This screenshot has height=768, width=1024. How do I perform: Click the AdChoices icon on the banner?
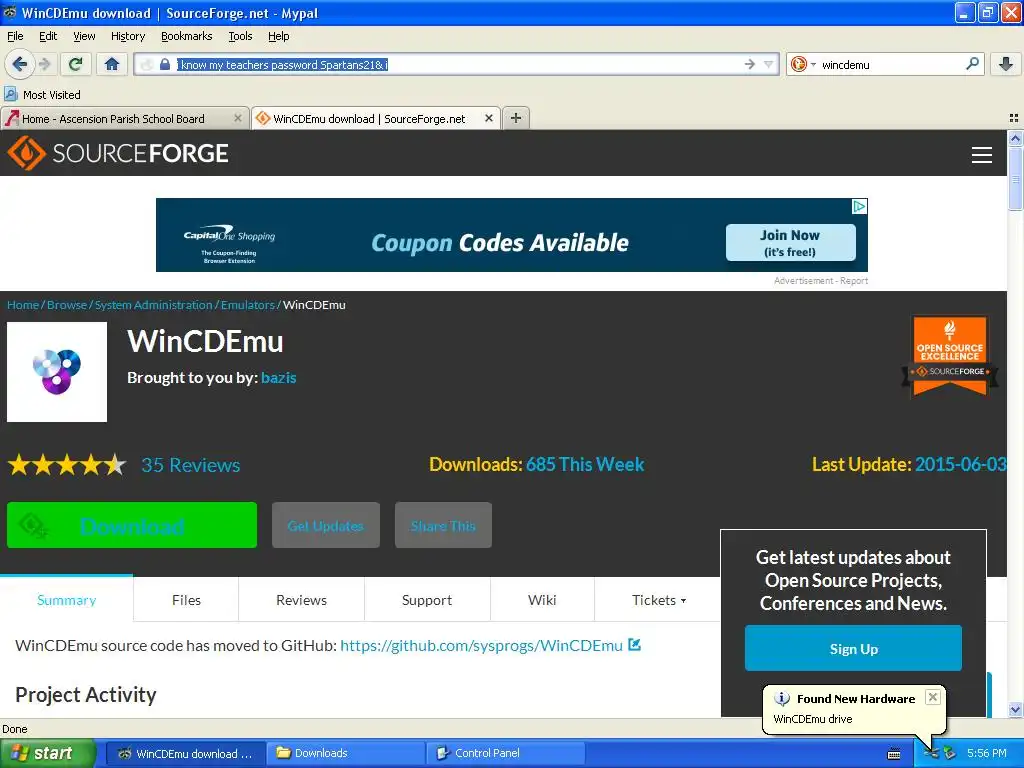click(x=859, y=206)
